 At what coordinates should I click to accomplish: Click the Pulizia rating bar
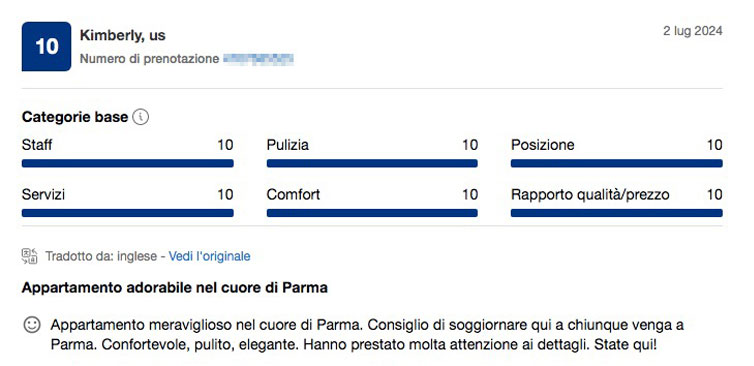pyautogui.click(x=372, y=164)
